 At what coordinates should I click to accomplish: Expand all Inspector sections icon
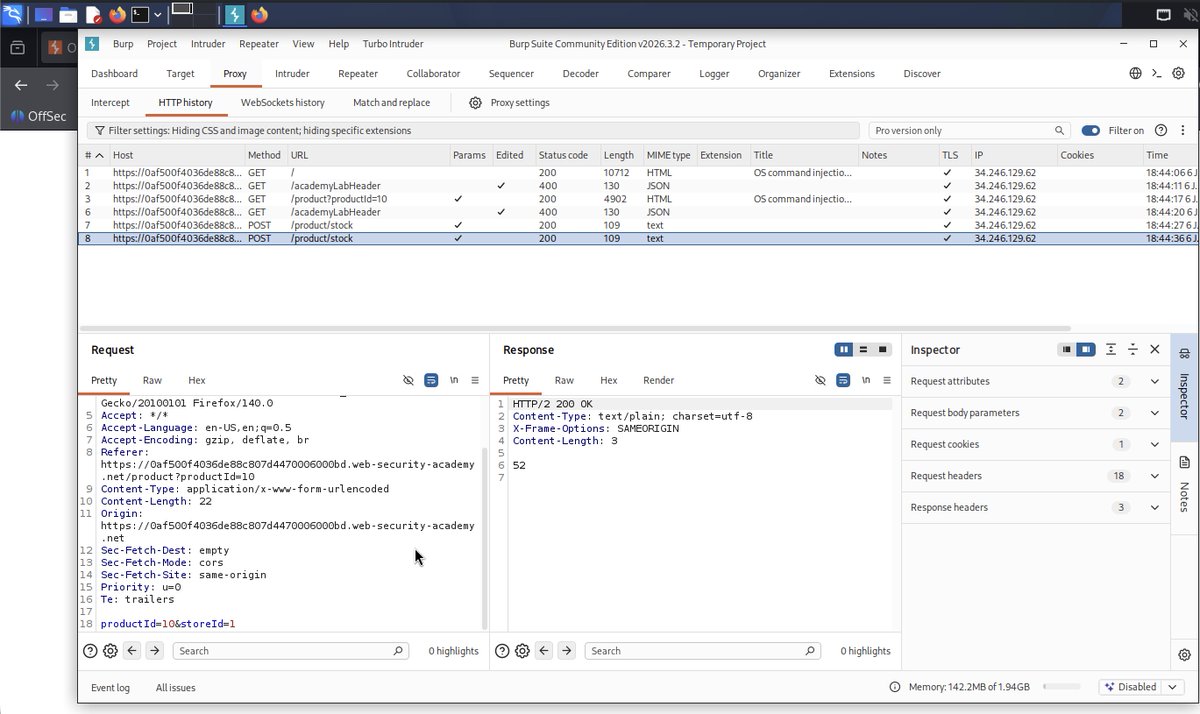[1111, 349]
